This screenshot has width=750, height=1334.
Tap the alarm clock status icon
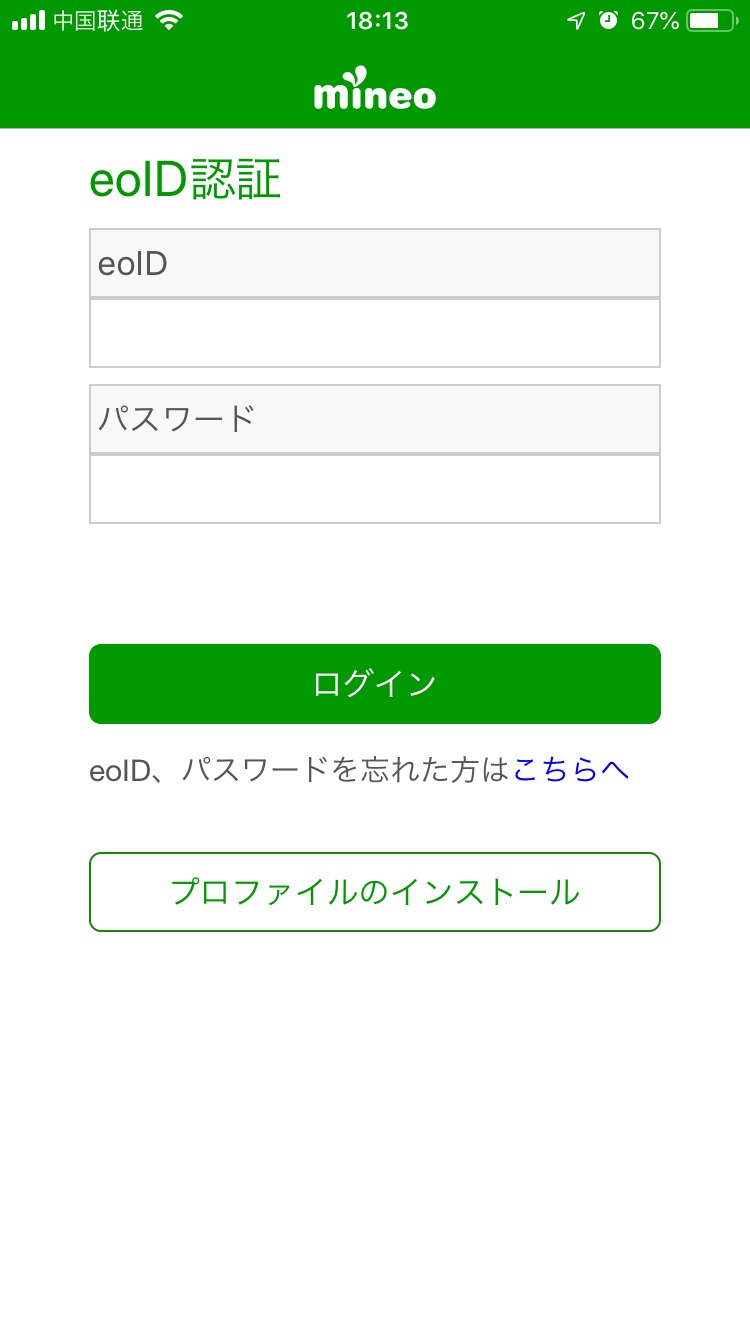tap(608, 21)
